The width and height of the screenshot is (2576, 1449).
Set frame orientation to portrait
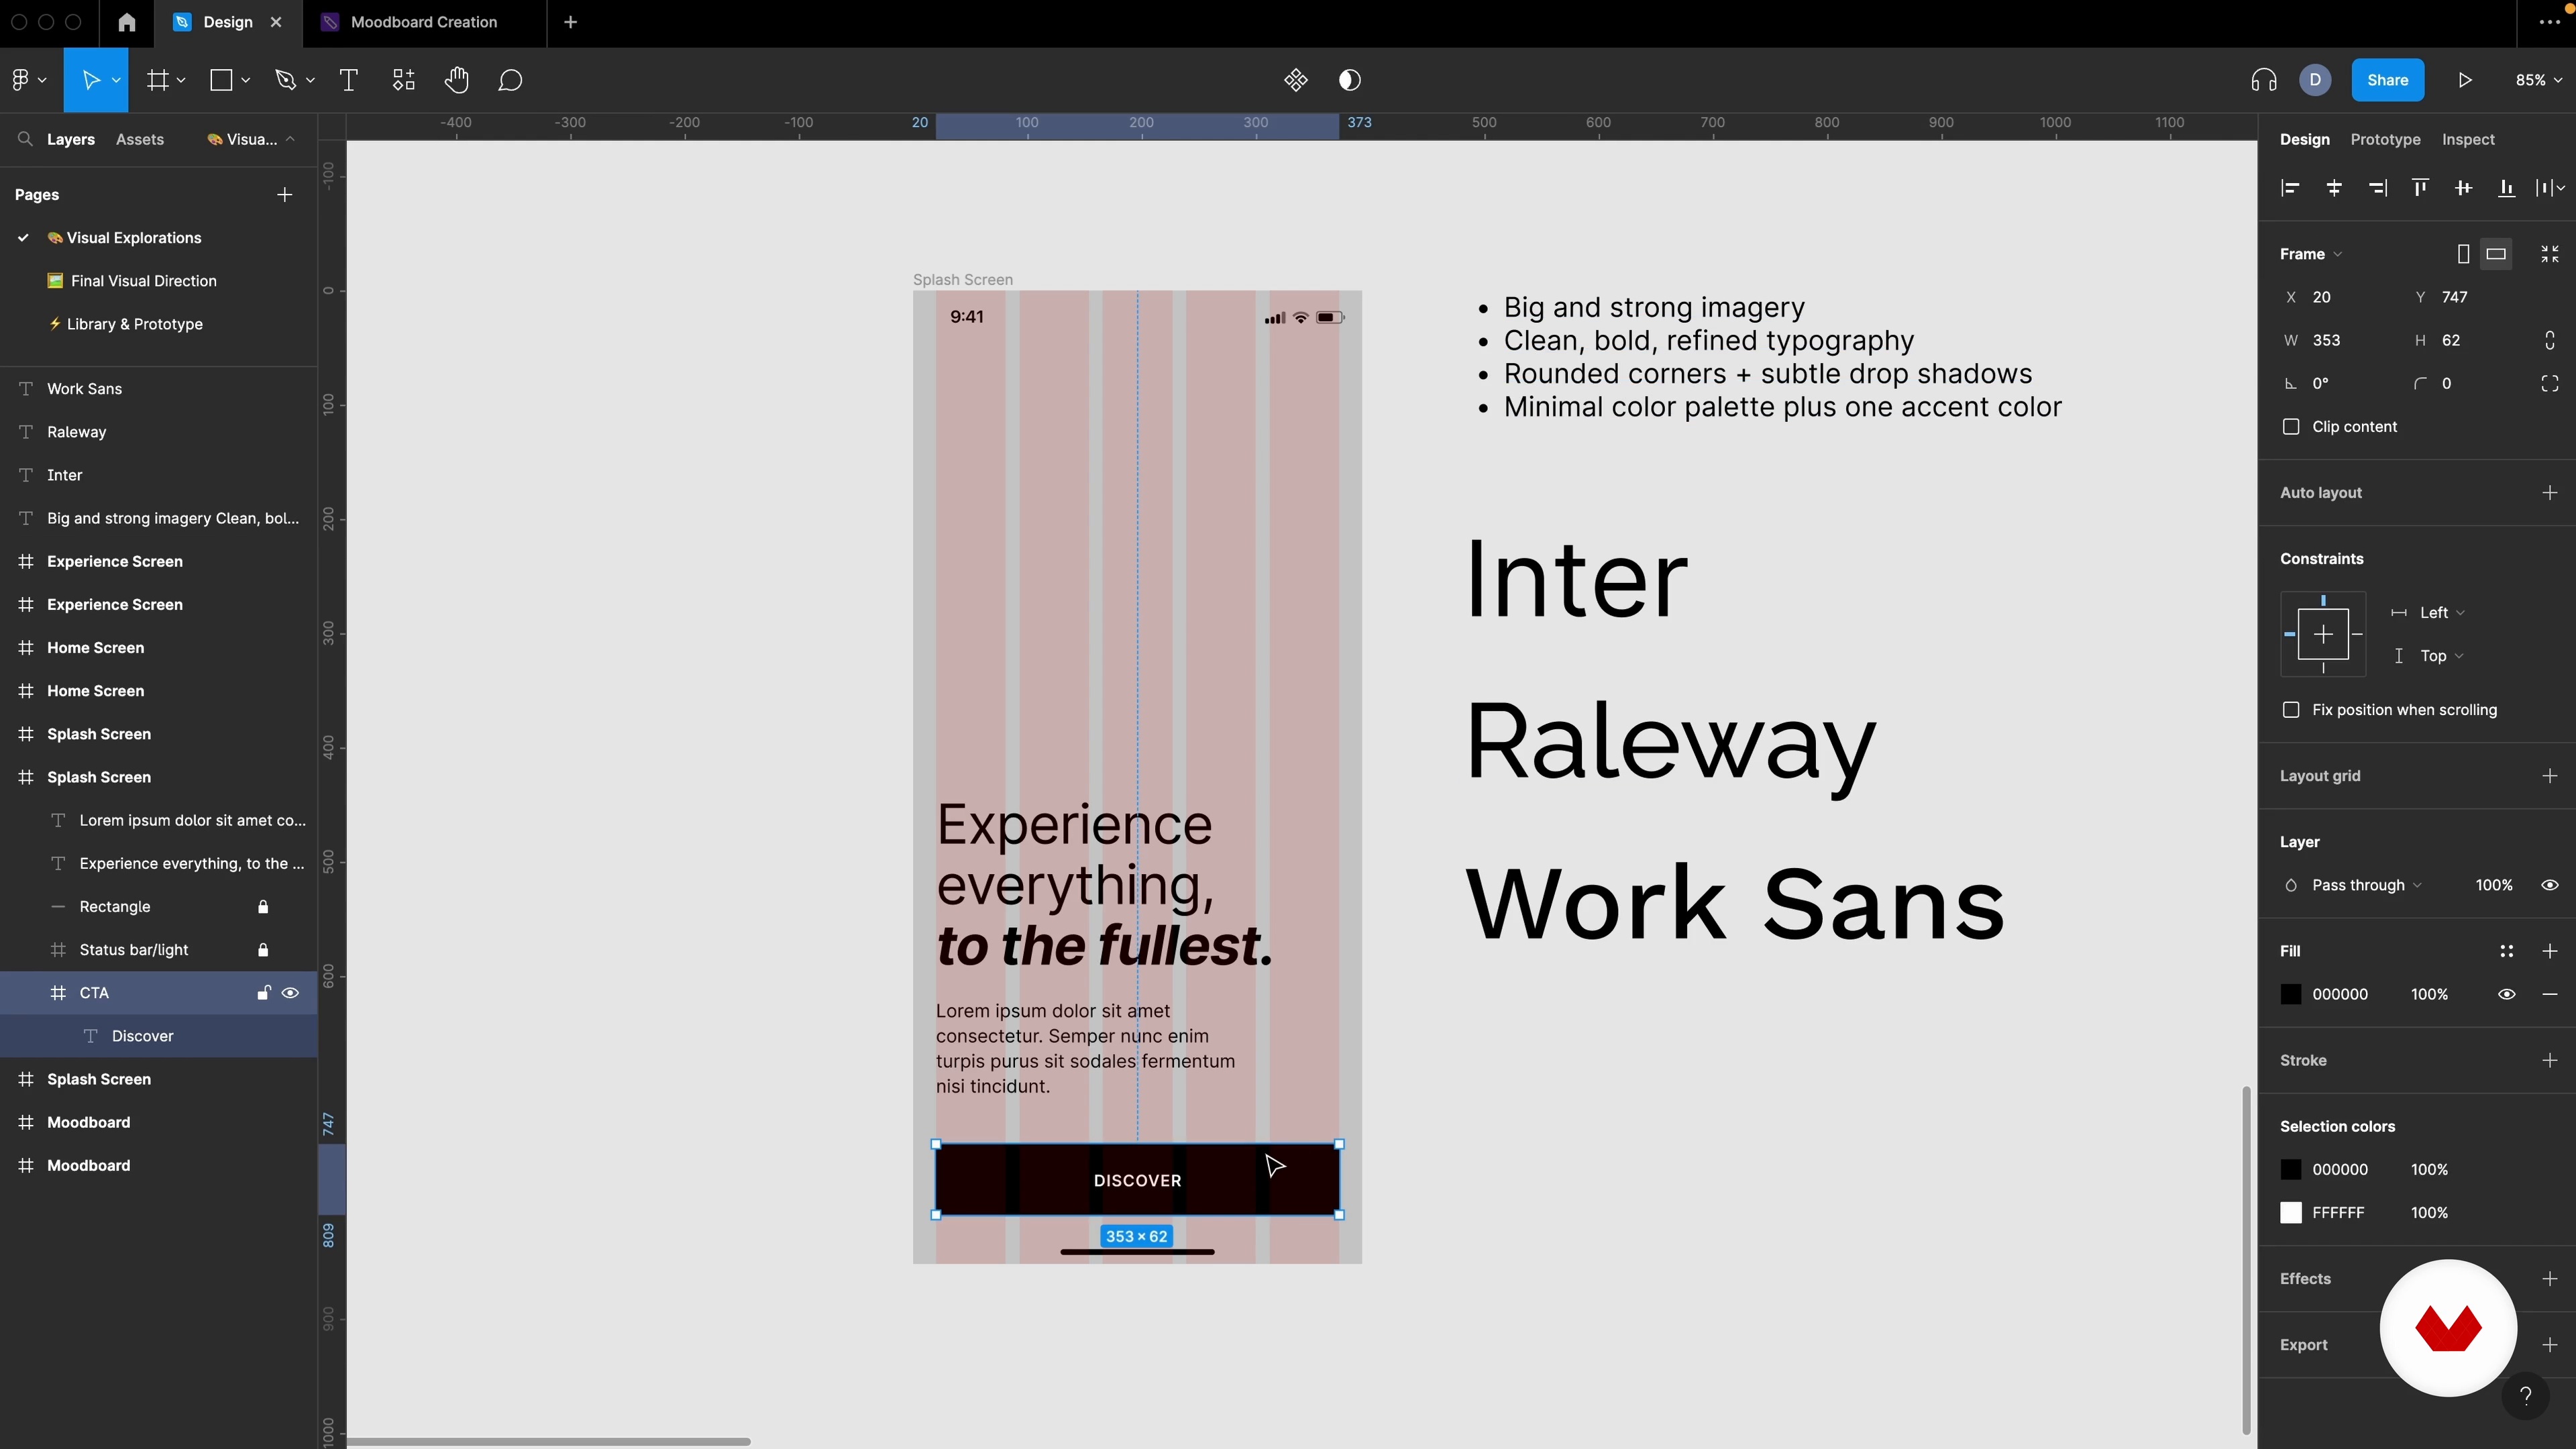pos(2464,254)
